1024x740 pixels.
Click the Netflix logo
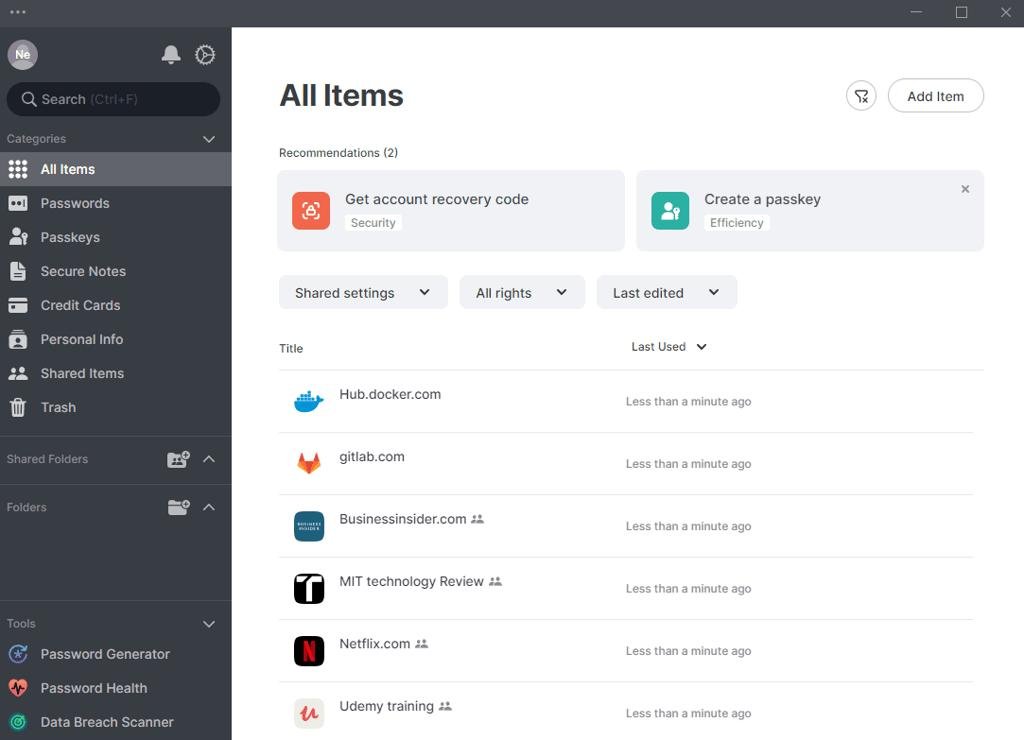coord(309,651)
